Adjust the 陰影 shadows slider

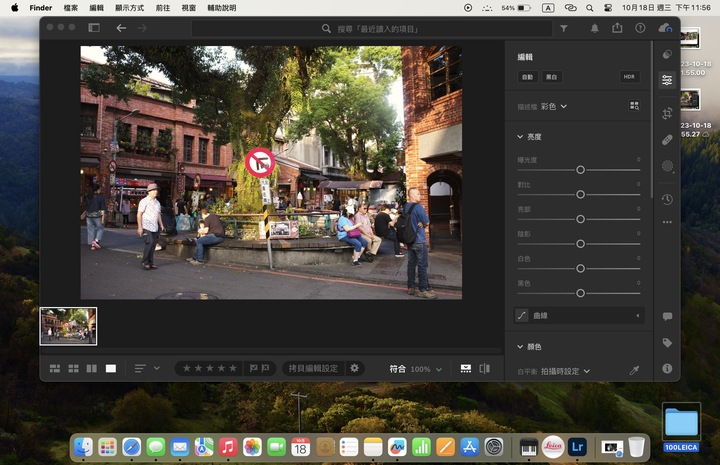[580, 244]
